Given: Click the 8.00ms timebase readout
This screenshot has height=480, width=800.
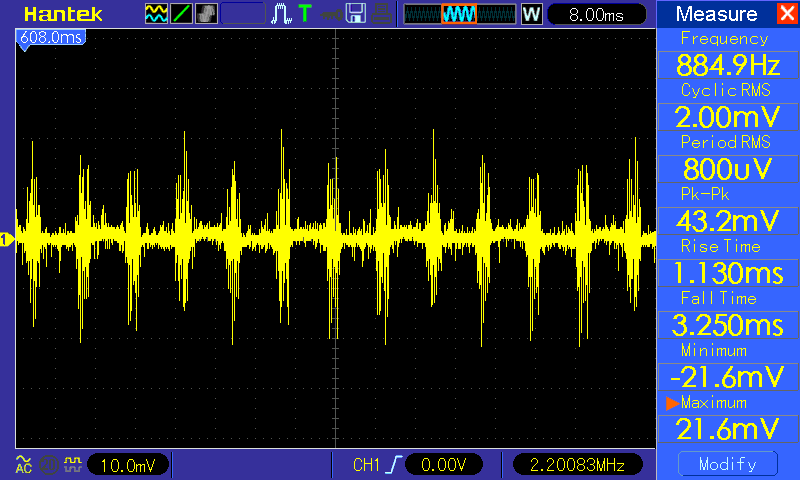Looking at the screenshot, I should [596, 14].
